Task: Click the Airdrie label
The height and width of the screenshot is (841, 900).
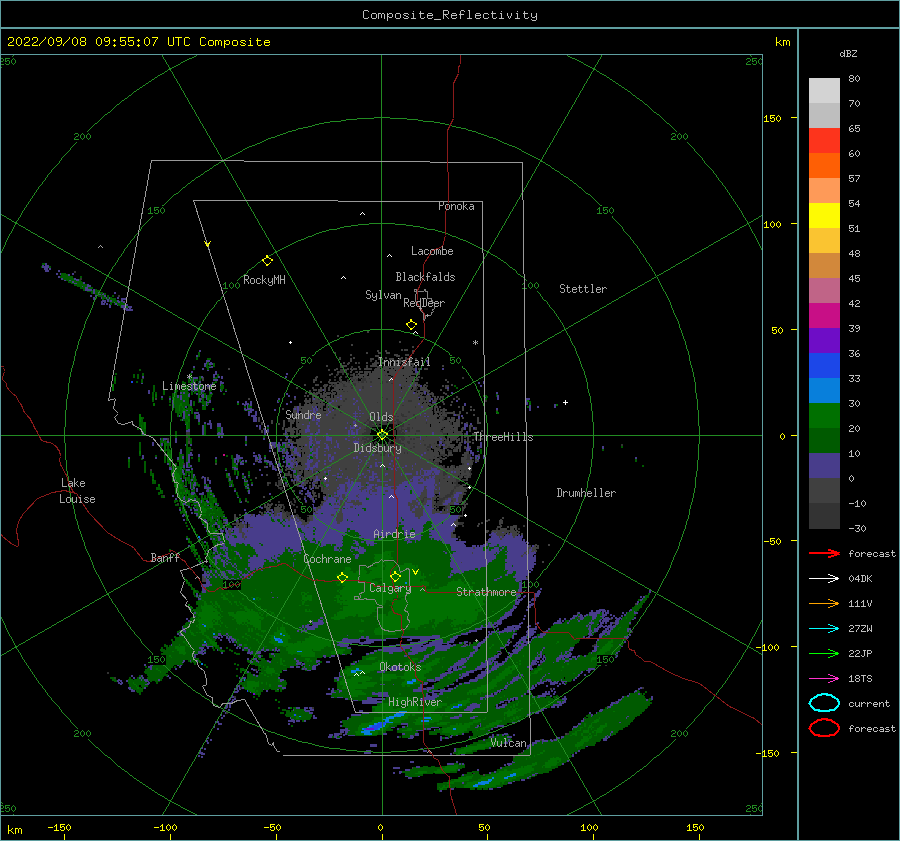Action: tap(394, 534)
